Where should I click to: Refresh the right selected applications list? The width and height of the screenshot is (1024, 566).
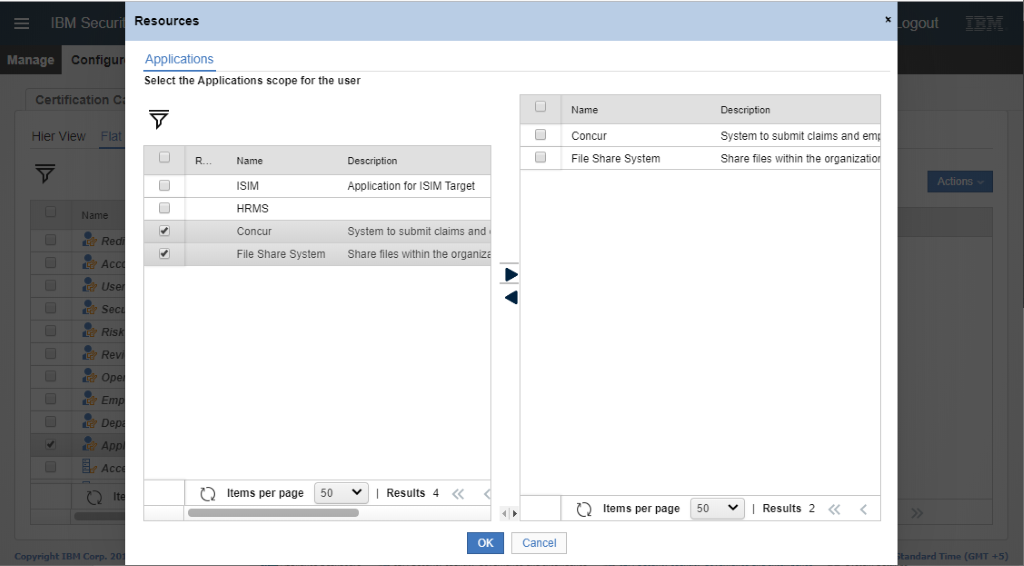click(x=584, y=509)
